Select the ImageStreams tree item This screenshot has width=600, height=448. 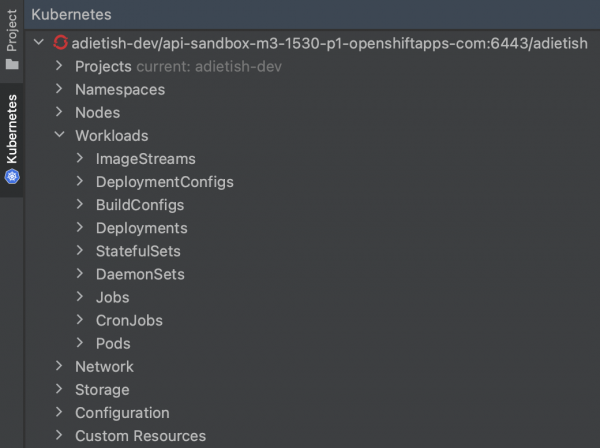pyautogui.click(x=145, y=159)
